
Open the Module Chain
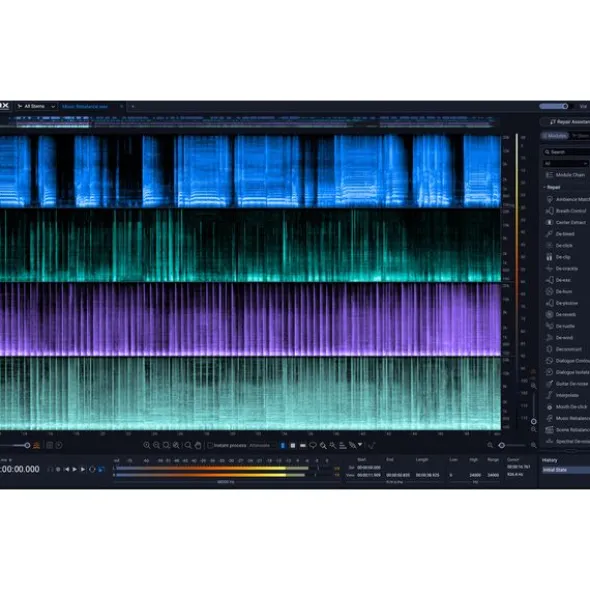coord(567,175)
